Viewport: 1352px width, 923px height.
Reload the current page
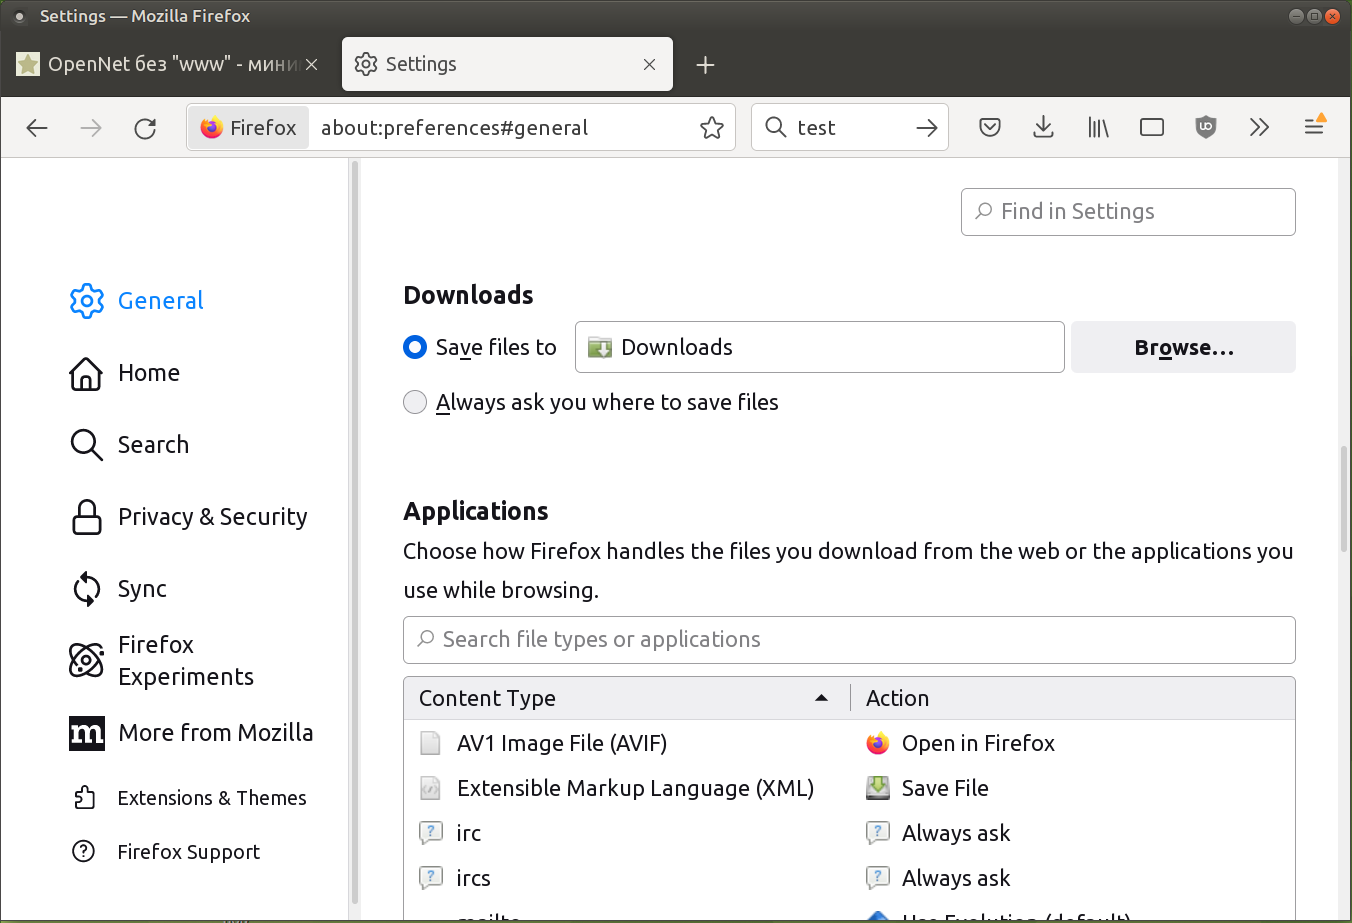[x=145, y=128]
